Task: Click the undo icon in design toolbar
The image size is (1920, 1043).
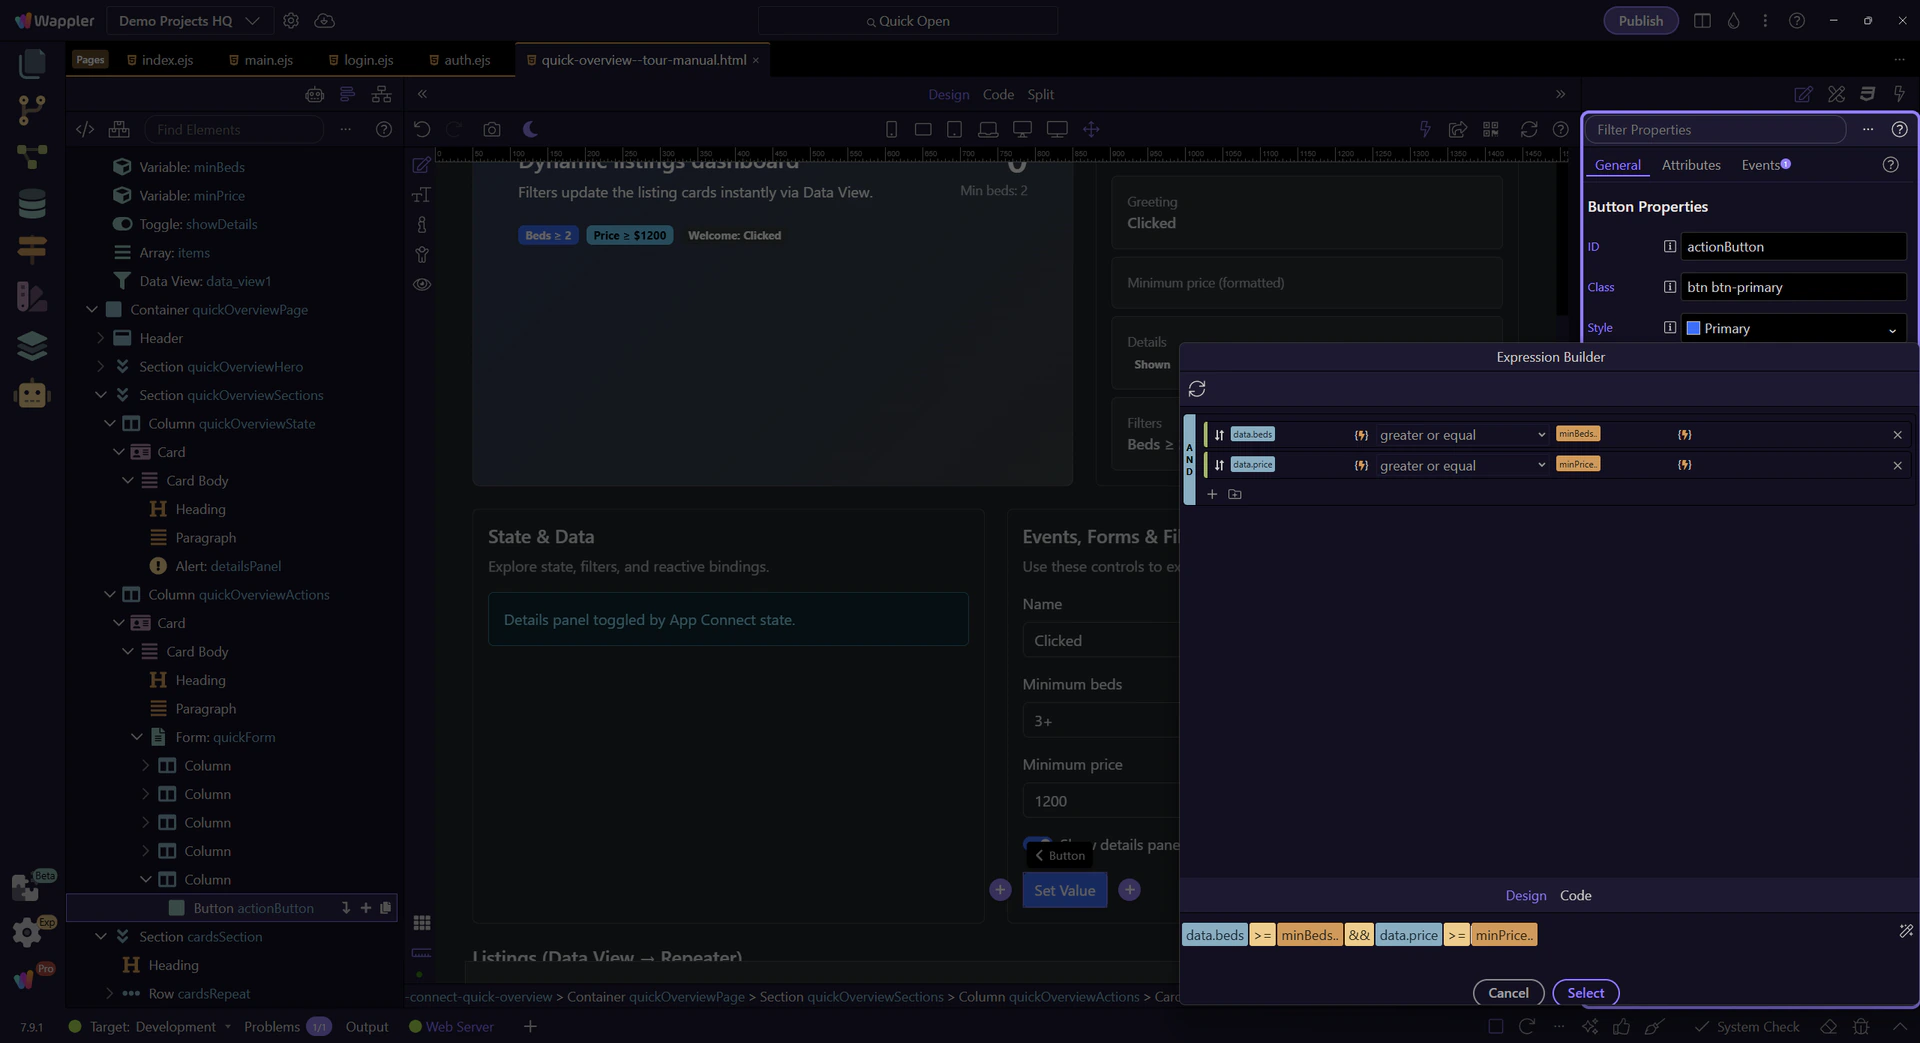Action: point(422,129)
